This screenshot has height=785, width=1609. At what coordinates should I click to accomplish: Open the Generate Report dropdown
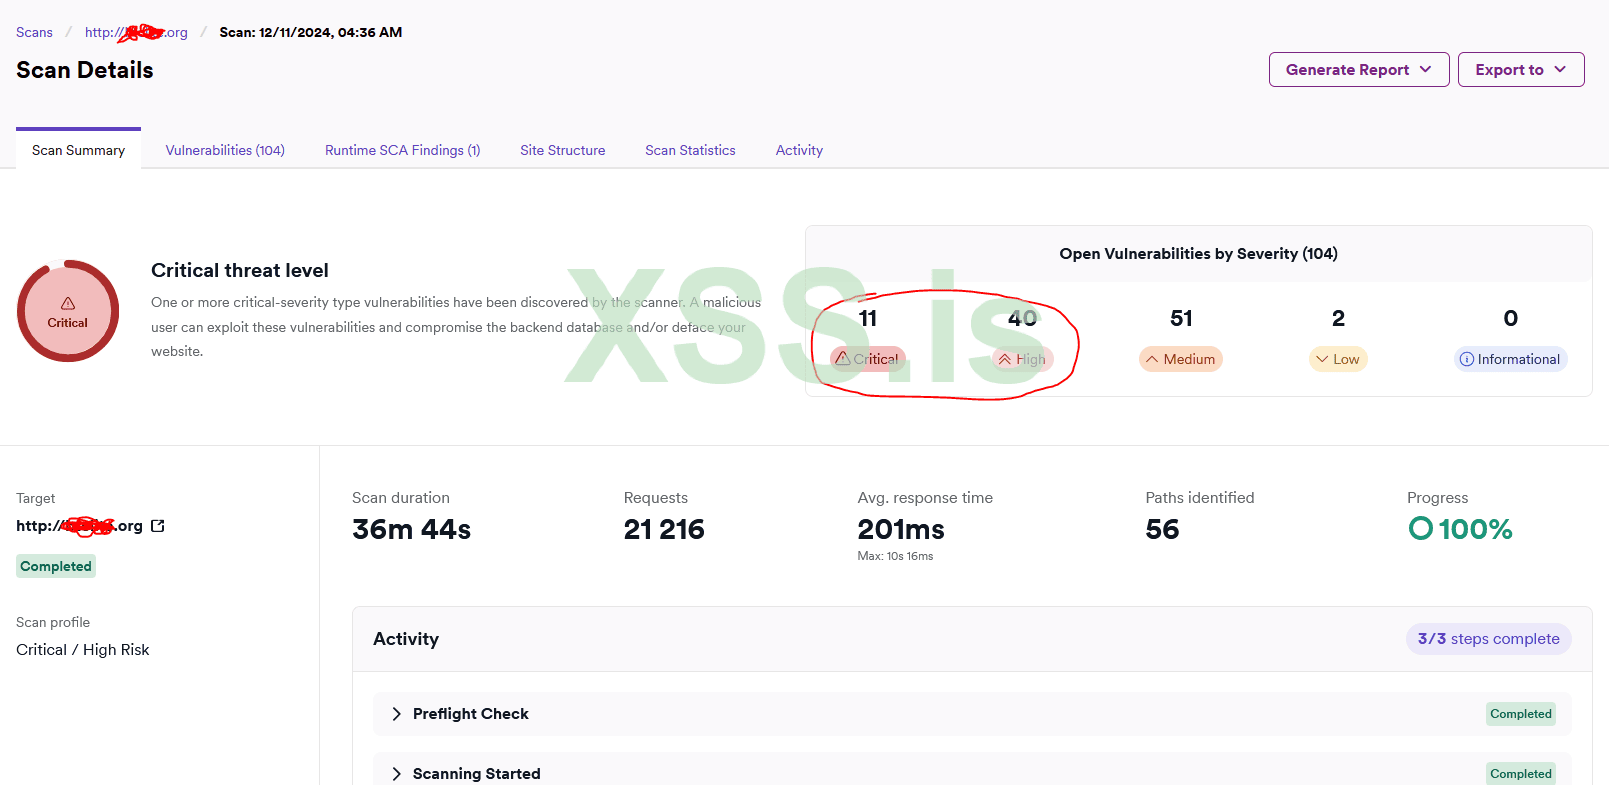(x=1358, y=70)
